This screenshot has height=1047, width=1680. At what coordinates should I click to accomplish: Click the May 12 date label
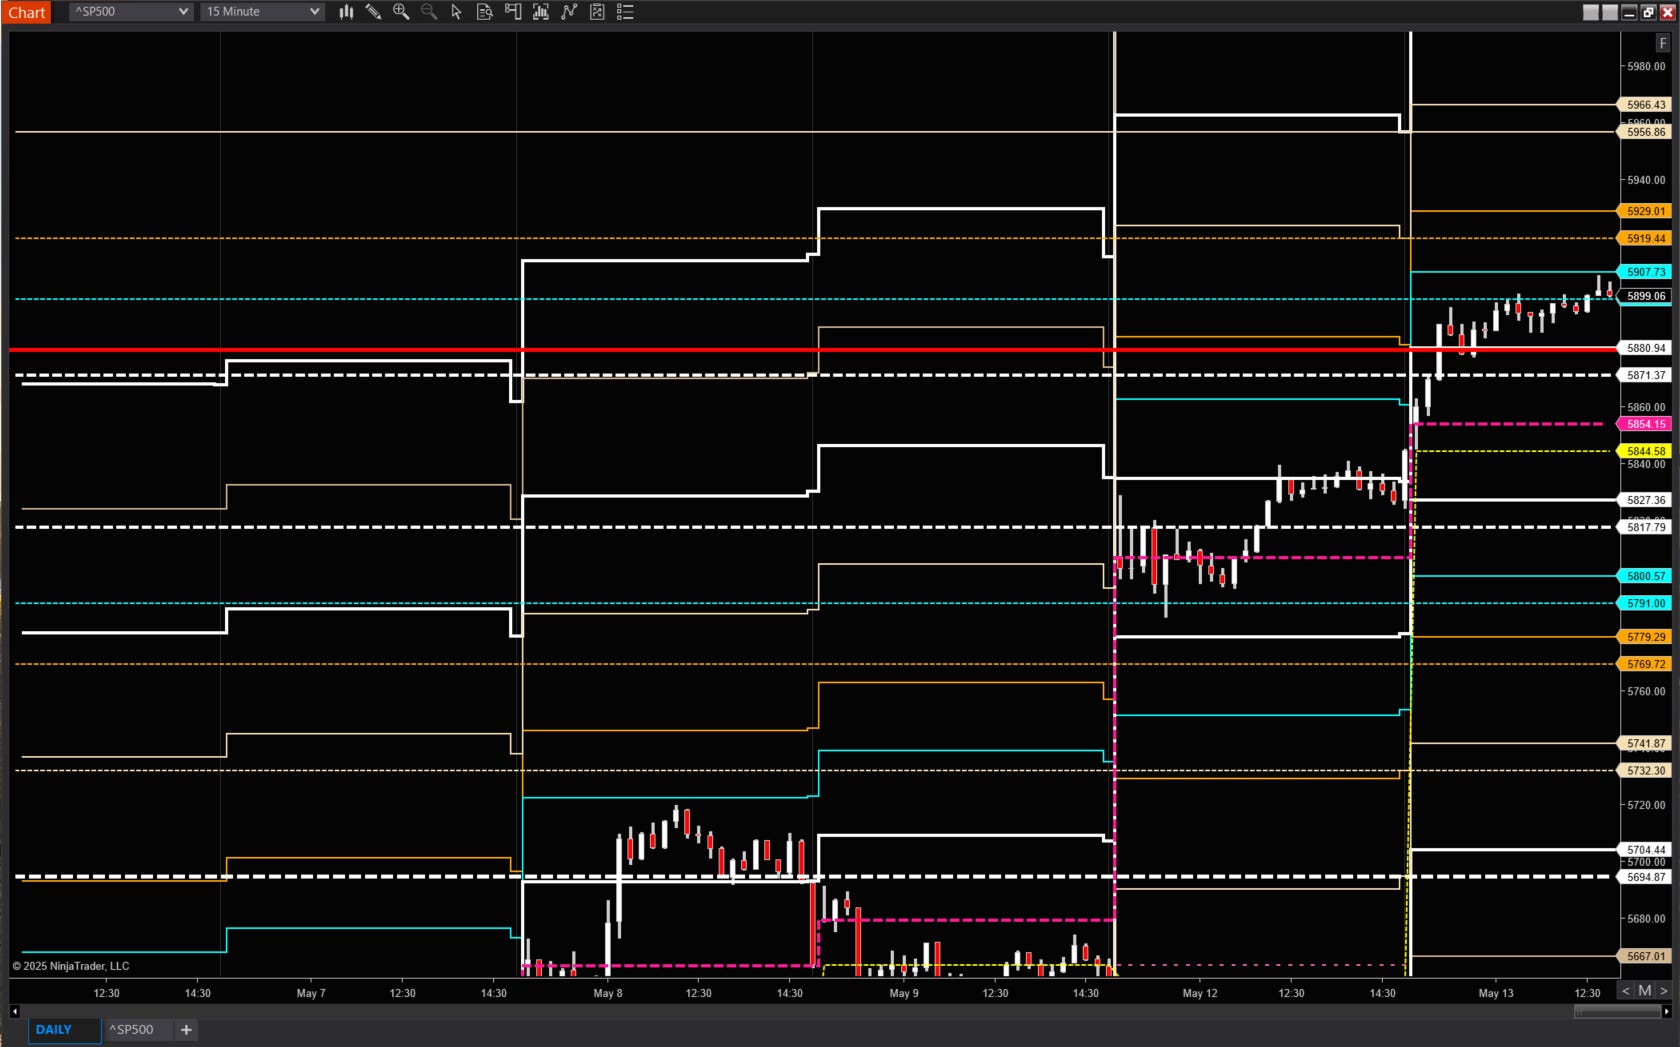click(x=1200, y=993)
